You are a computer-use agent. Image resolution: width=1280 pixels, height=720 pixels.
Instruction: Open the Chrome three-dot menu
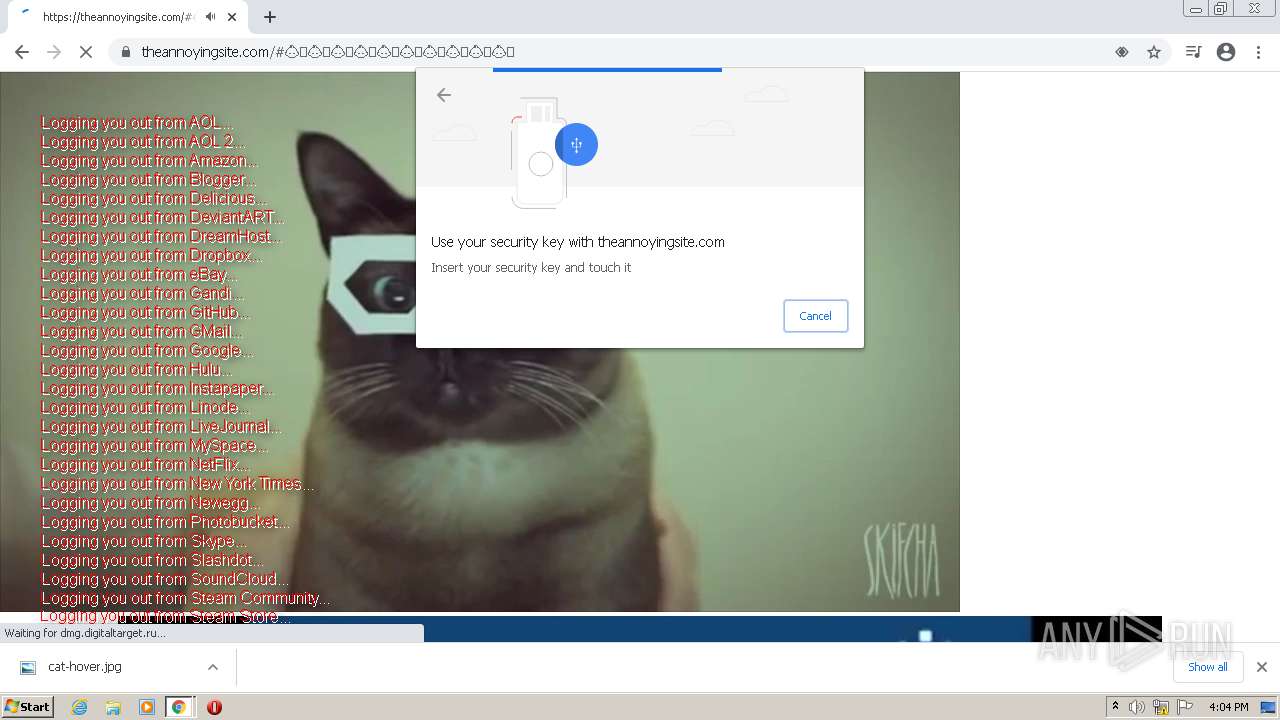[x=1259, y=52]
